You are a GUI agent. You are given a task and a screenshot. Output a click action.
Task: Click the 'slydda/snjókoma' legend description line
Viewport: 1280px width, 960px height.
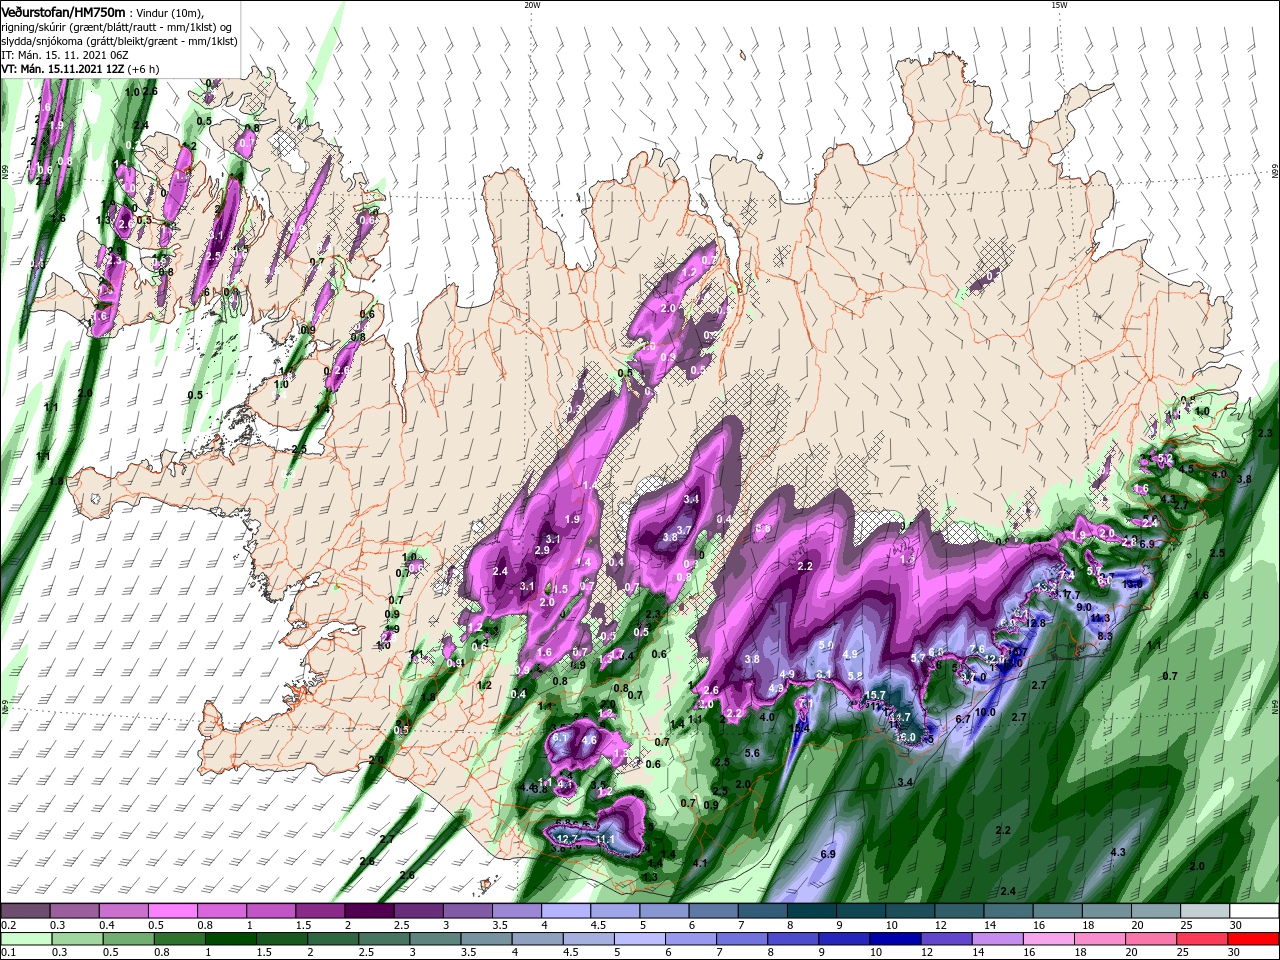pyautogui.click(x=117, y=40)
